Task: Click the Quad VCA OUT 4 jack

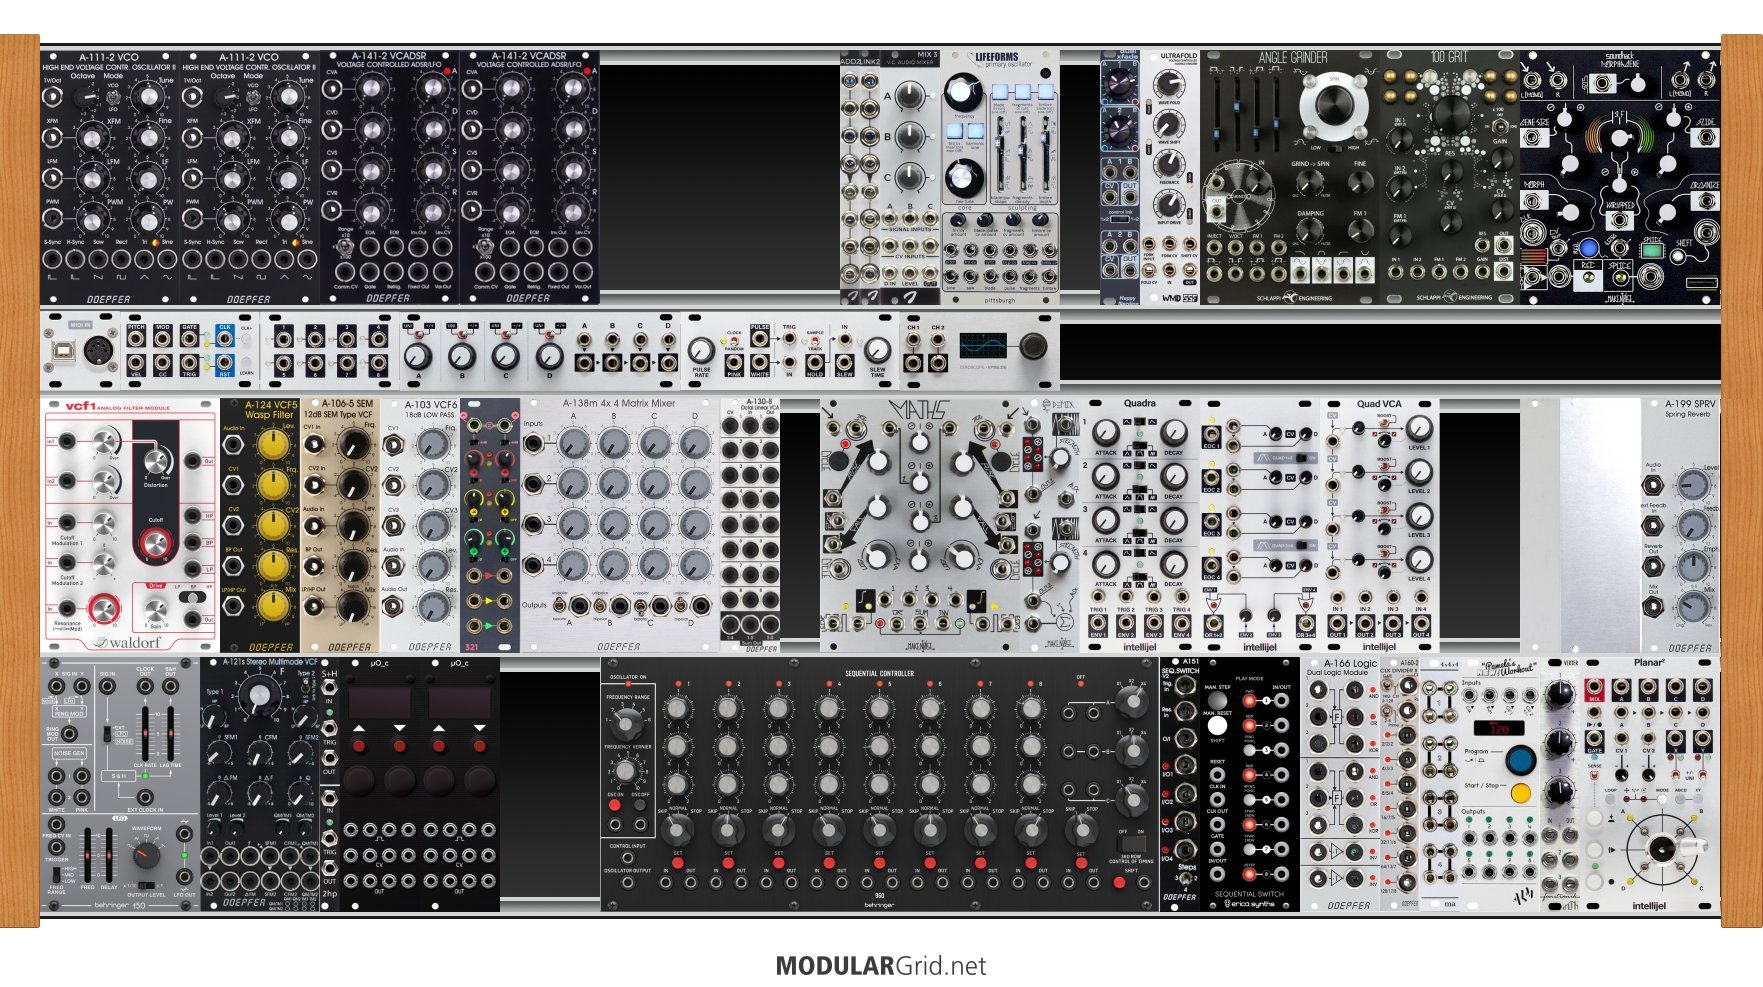Action: pyautogui.click(x=1421, y=623)
